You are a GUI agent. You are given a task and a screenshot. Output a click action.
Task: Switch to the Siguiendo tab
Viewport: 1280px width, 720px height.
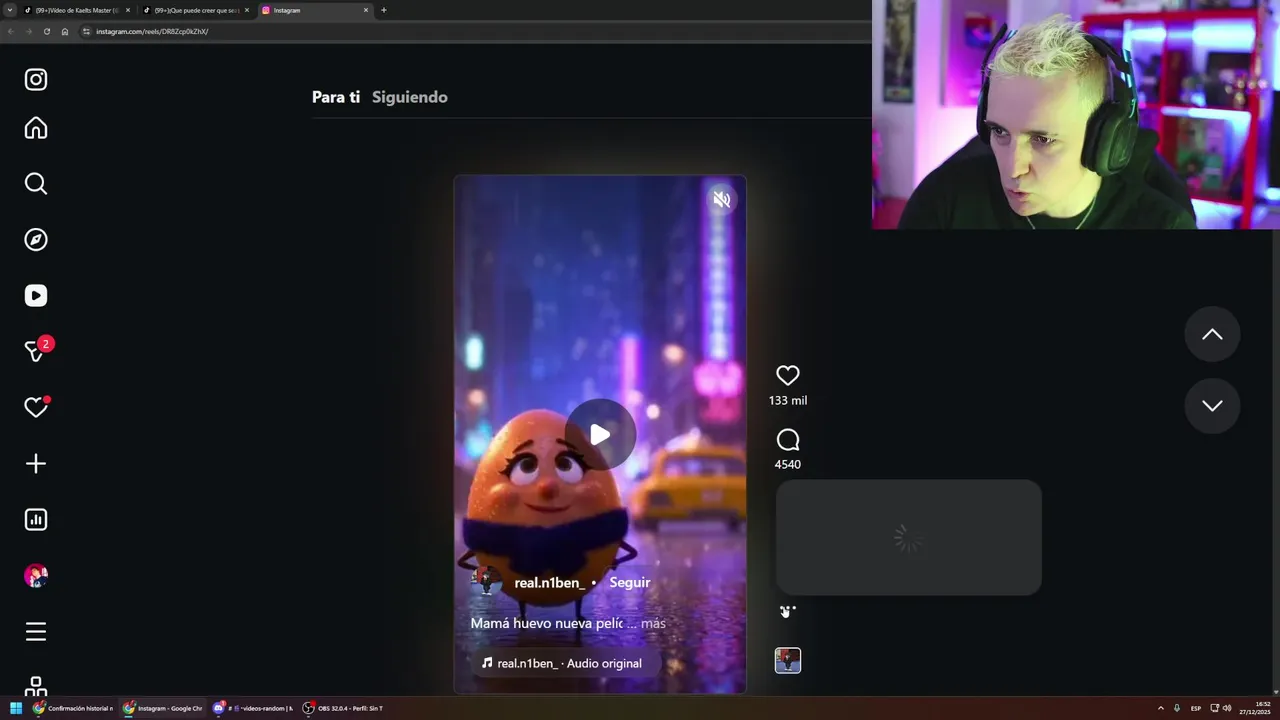[410, 97]
